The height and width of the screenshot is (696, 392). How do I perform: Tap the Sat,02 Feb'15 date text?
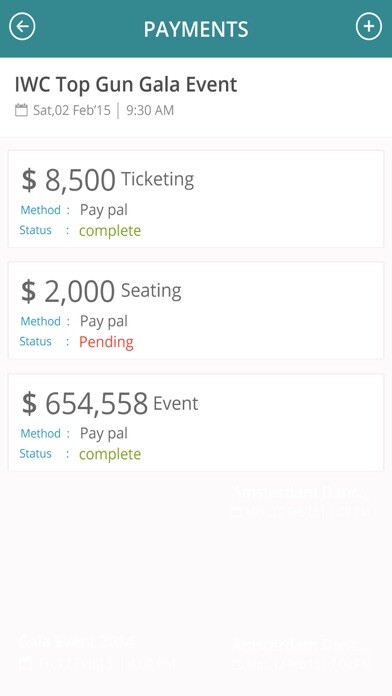click(x=72, y=110)
